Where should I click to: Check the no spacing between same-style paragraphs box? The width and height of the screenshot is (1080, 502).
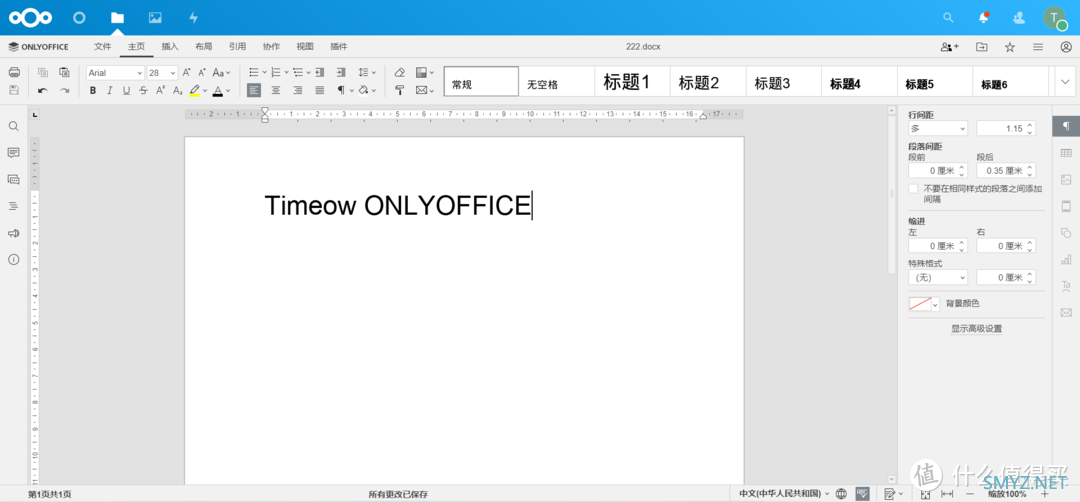click(x=913, y=189)
